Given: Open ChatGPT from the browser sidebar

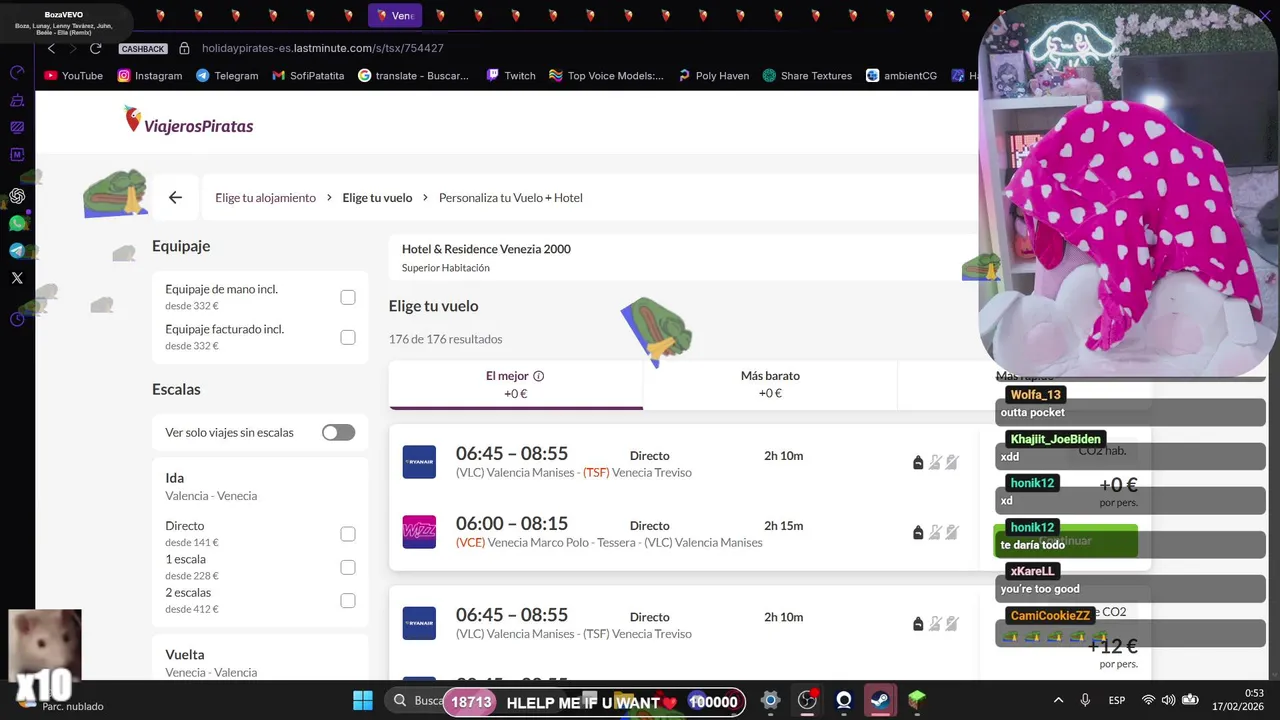Looking at the screenshot, I should (x=17, y=196).
